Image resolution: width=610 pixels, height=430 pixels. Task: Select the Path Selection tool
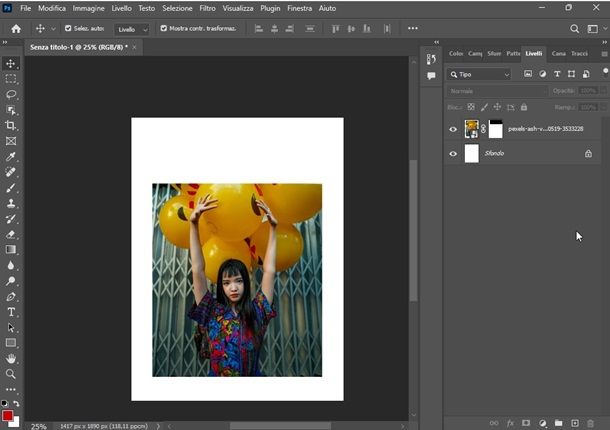11,328
